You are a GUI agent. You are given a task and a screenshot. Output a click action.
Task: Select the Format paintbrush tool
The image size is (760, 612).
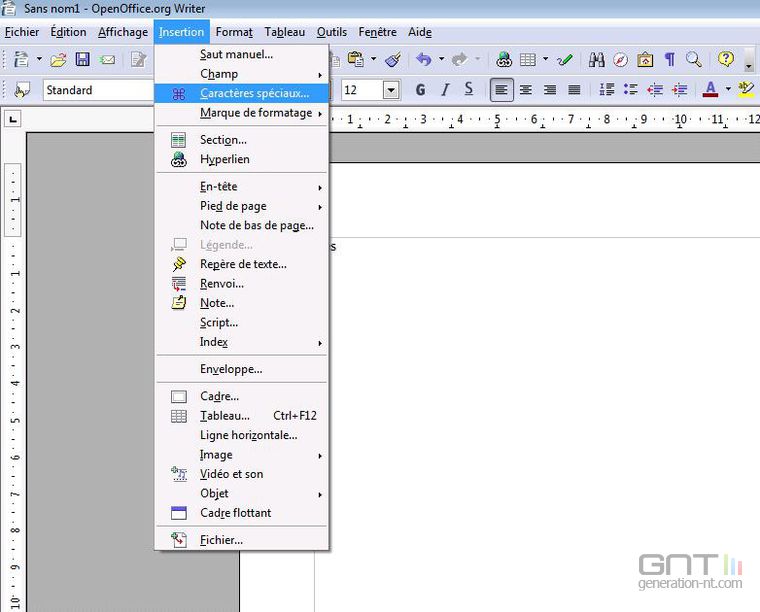(393, 60)
